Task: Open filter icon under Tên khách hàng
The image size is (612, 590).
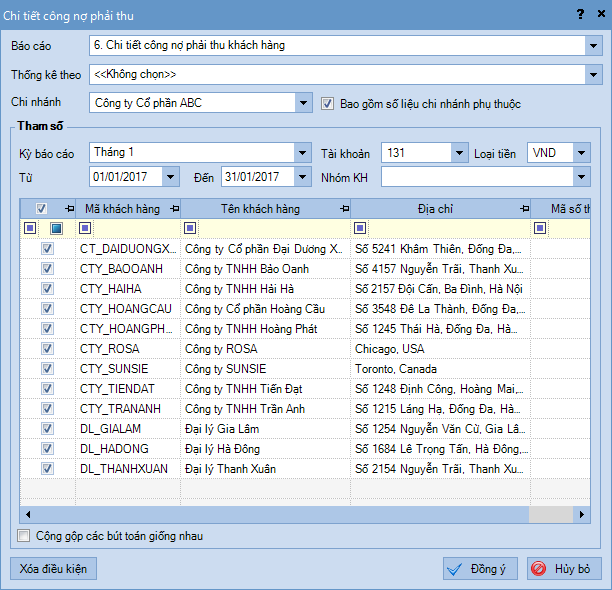Action: (x=190, y=229)
